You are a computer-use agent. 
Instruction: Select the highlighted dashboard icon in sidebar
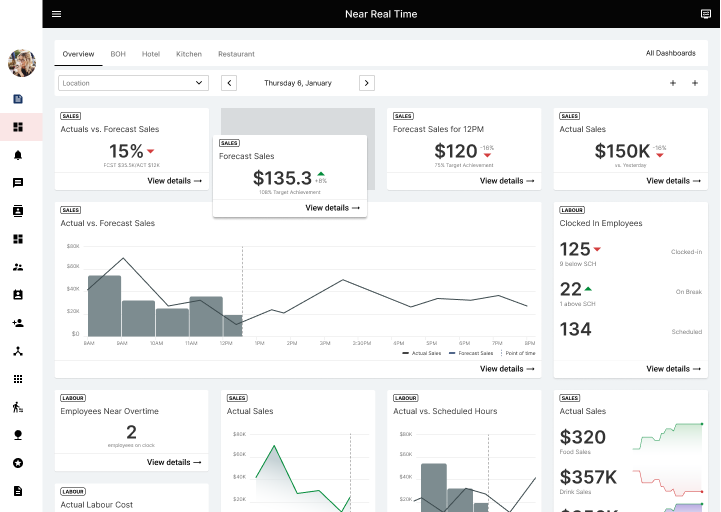[18, 127]
